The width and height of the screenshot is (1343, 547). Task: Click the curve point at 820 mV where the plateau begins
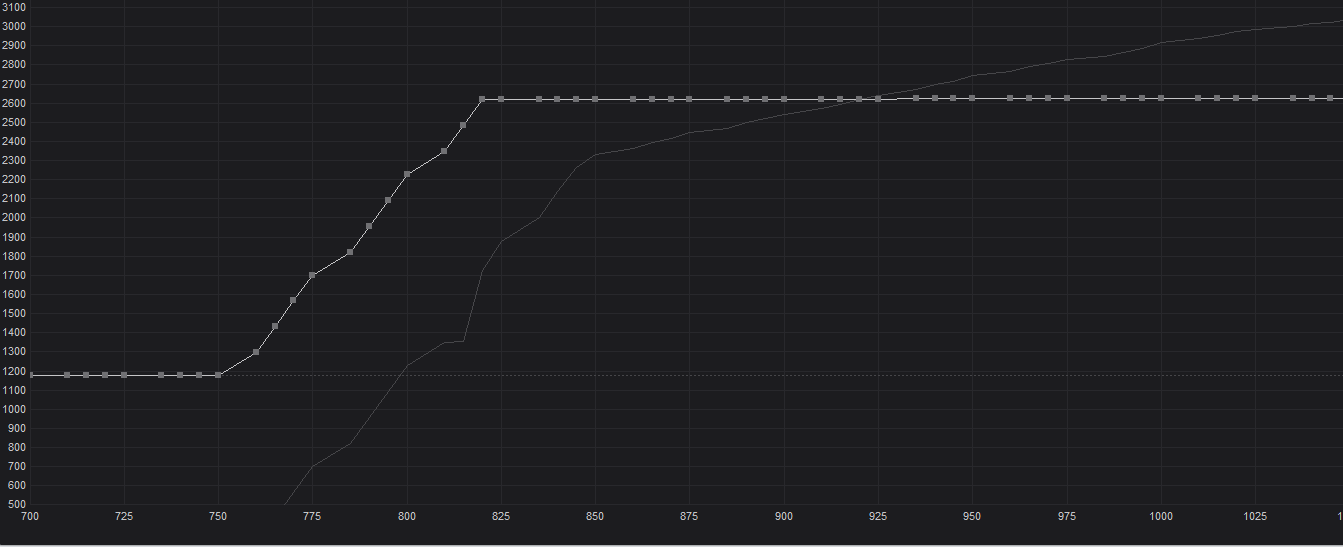pyautogui.click(x=482, y=99)
